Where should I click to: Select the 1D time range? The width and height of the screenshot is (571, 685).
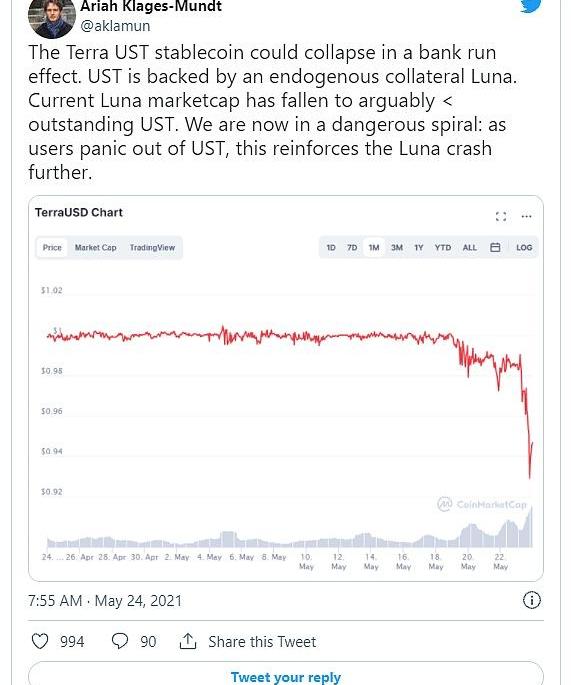331,248
